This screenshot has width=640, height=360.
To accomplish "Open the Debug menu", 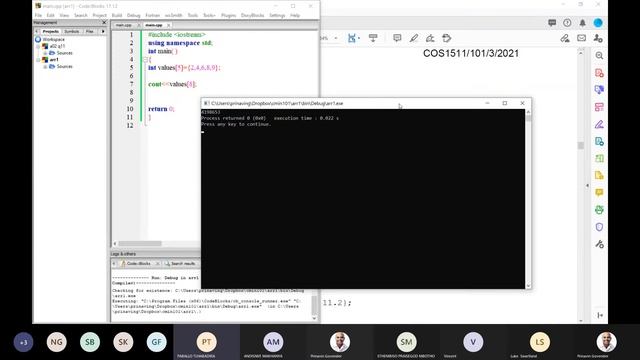I will 133,15.
